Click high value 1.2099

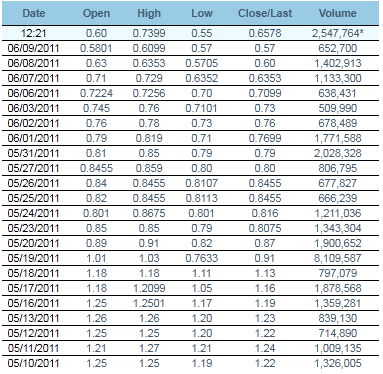coord(149,288)
